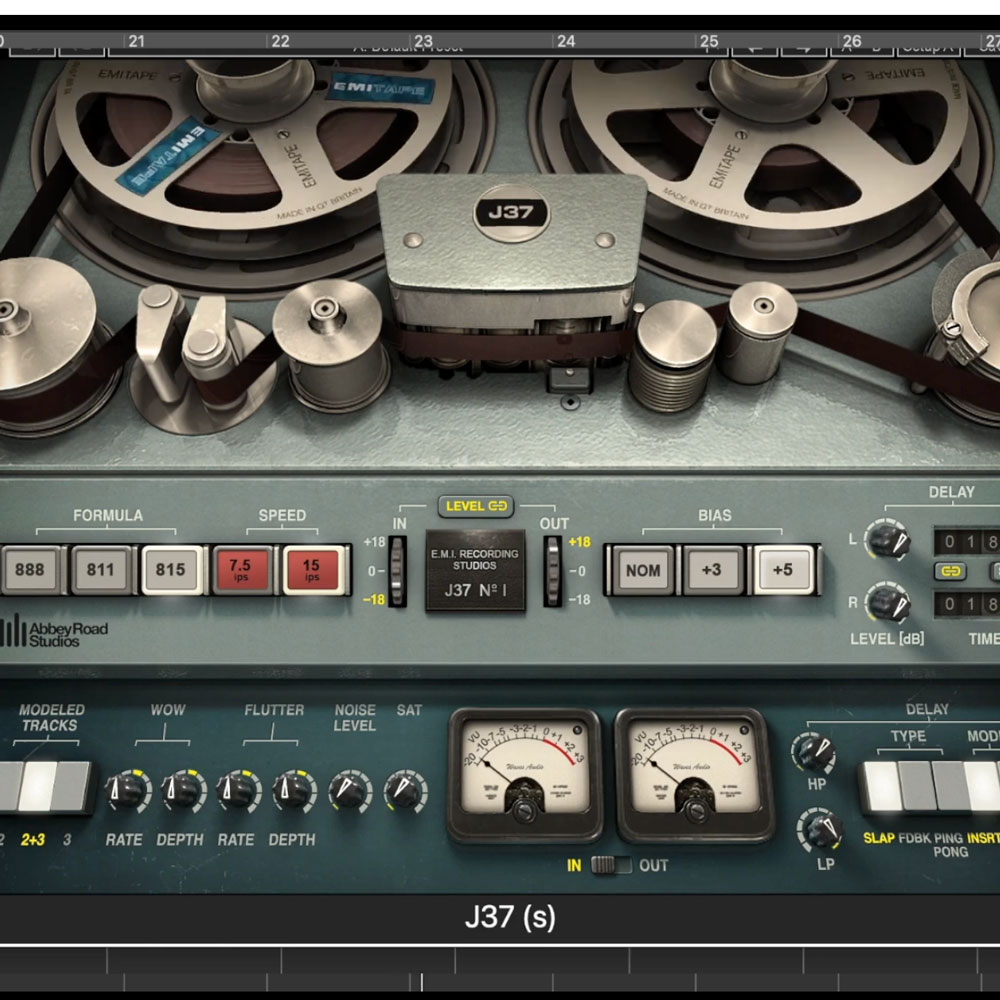Click the R delay time display
Screen dimensions: 1000x1000
(967, 603)
